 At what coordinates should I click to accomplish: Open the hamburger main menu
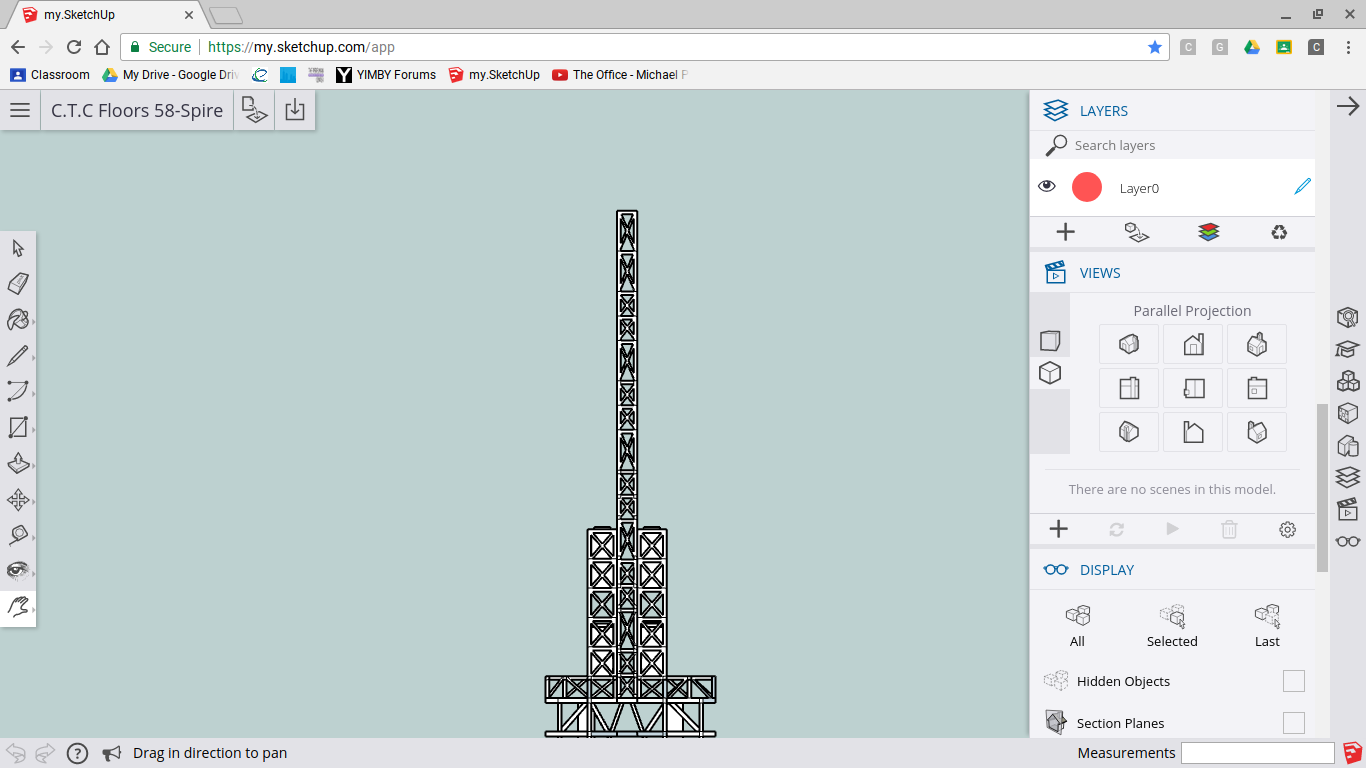pyautogui.click(x=20, y=110)
